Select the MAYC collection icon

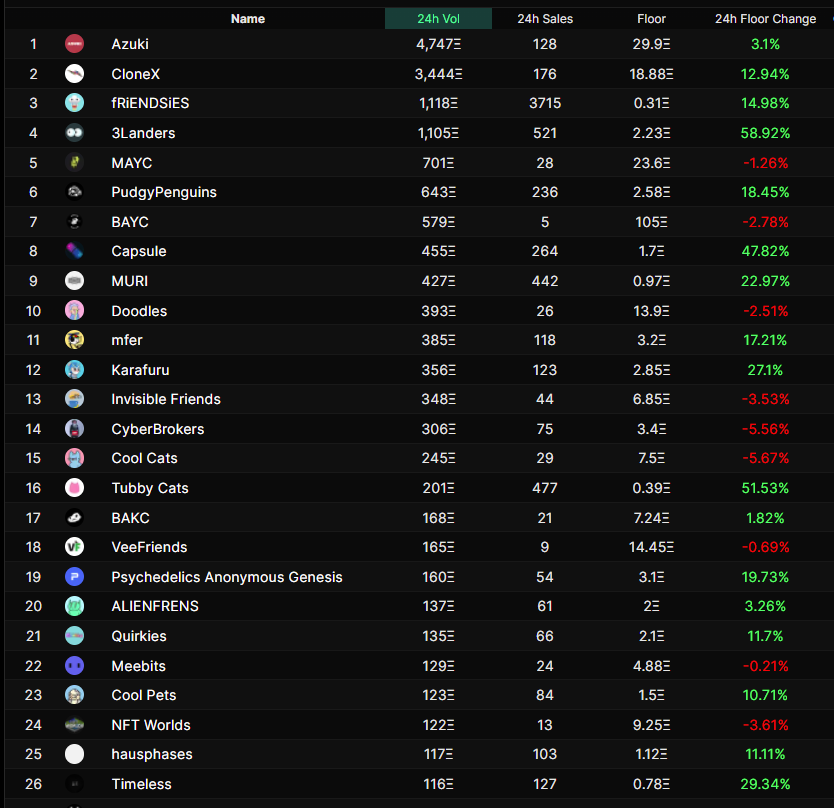[74, 162]
